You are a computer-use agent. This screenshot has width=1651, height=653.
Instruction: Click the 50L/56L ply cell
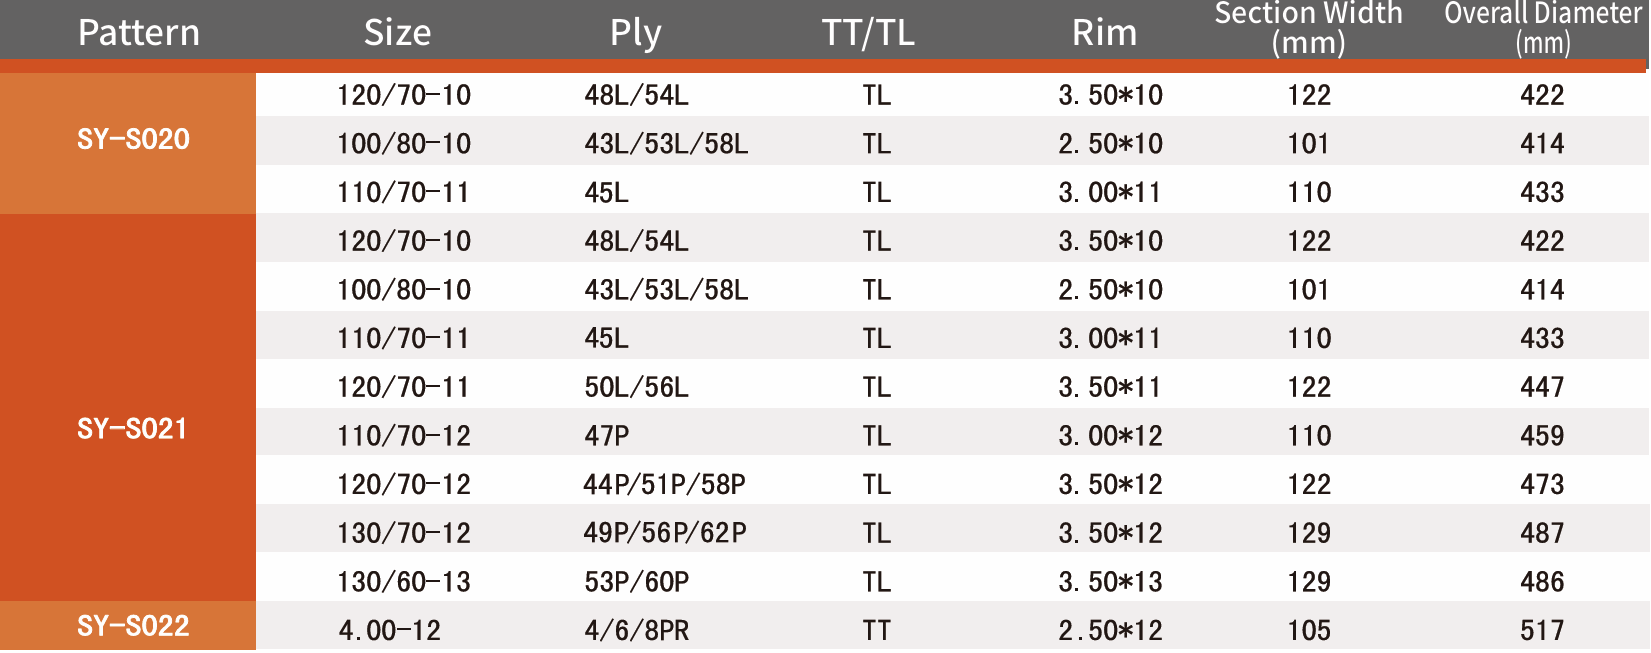point(637,387)
